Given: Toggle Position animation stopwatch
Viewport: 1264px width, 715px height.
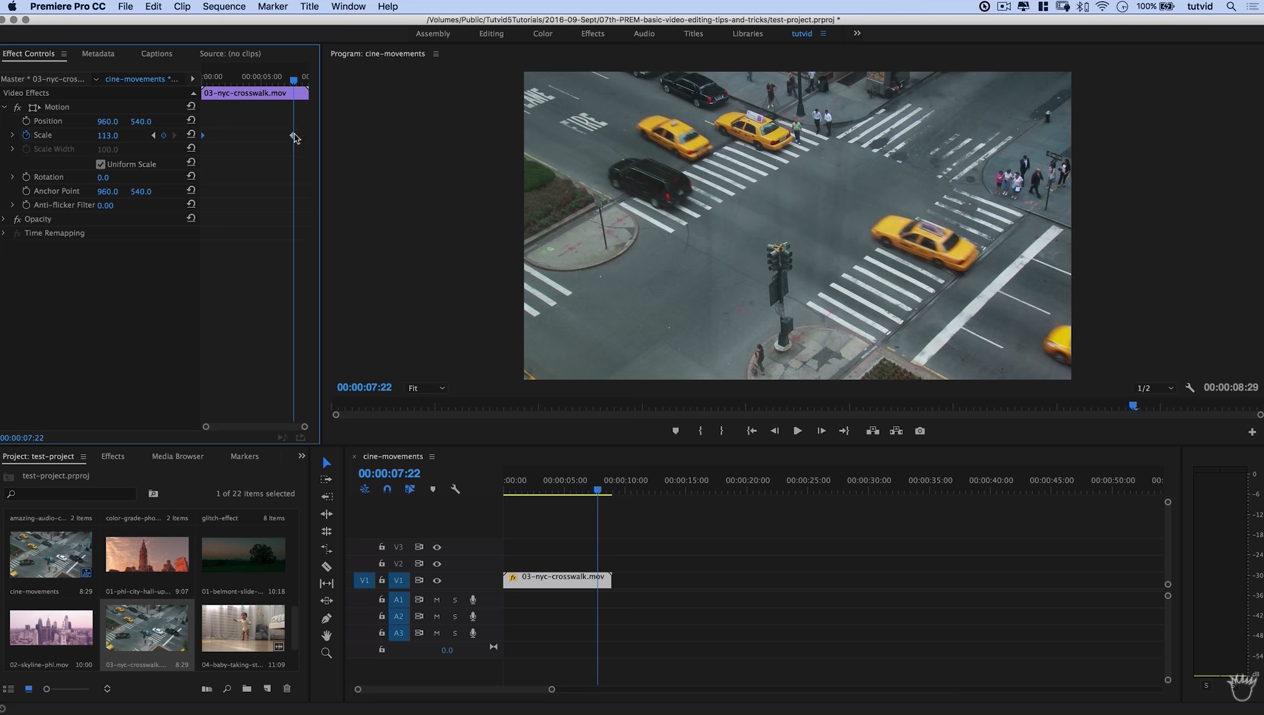Looking at the screenshot, I should [x=26, y=121].
